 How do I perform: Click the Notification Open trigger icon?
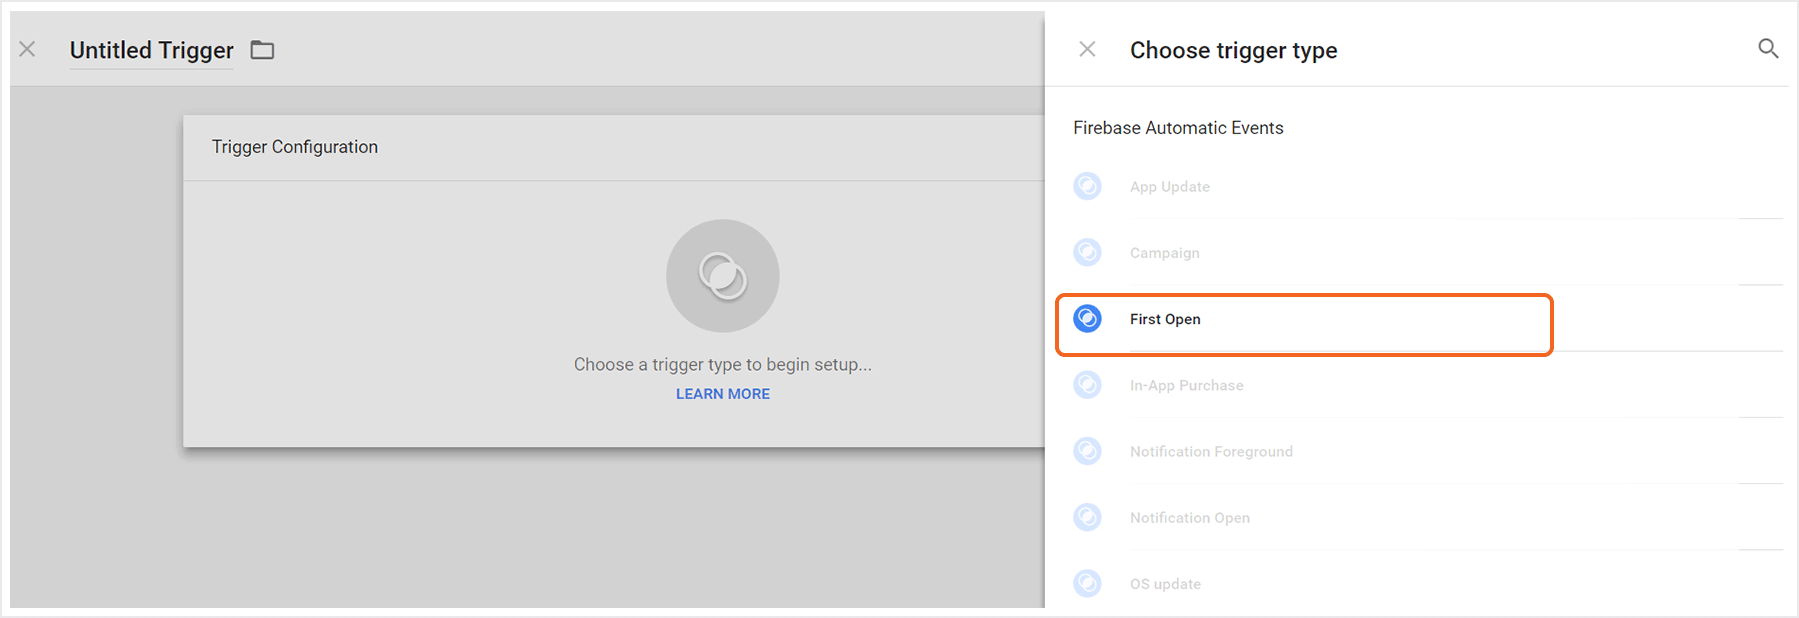1087,517
